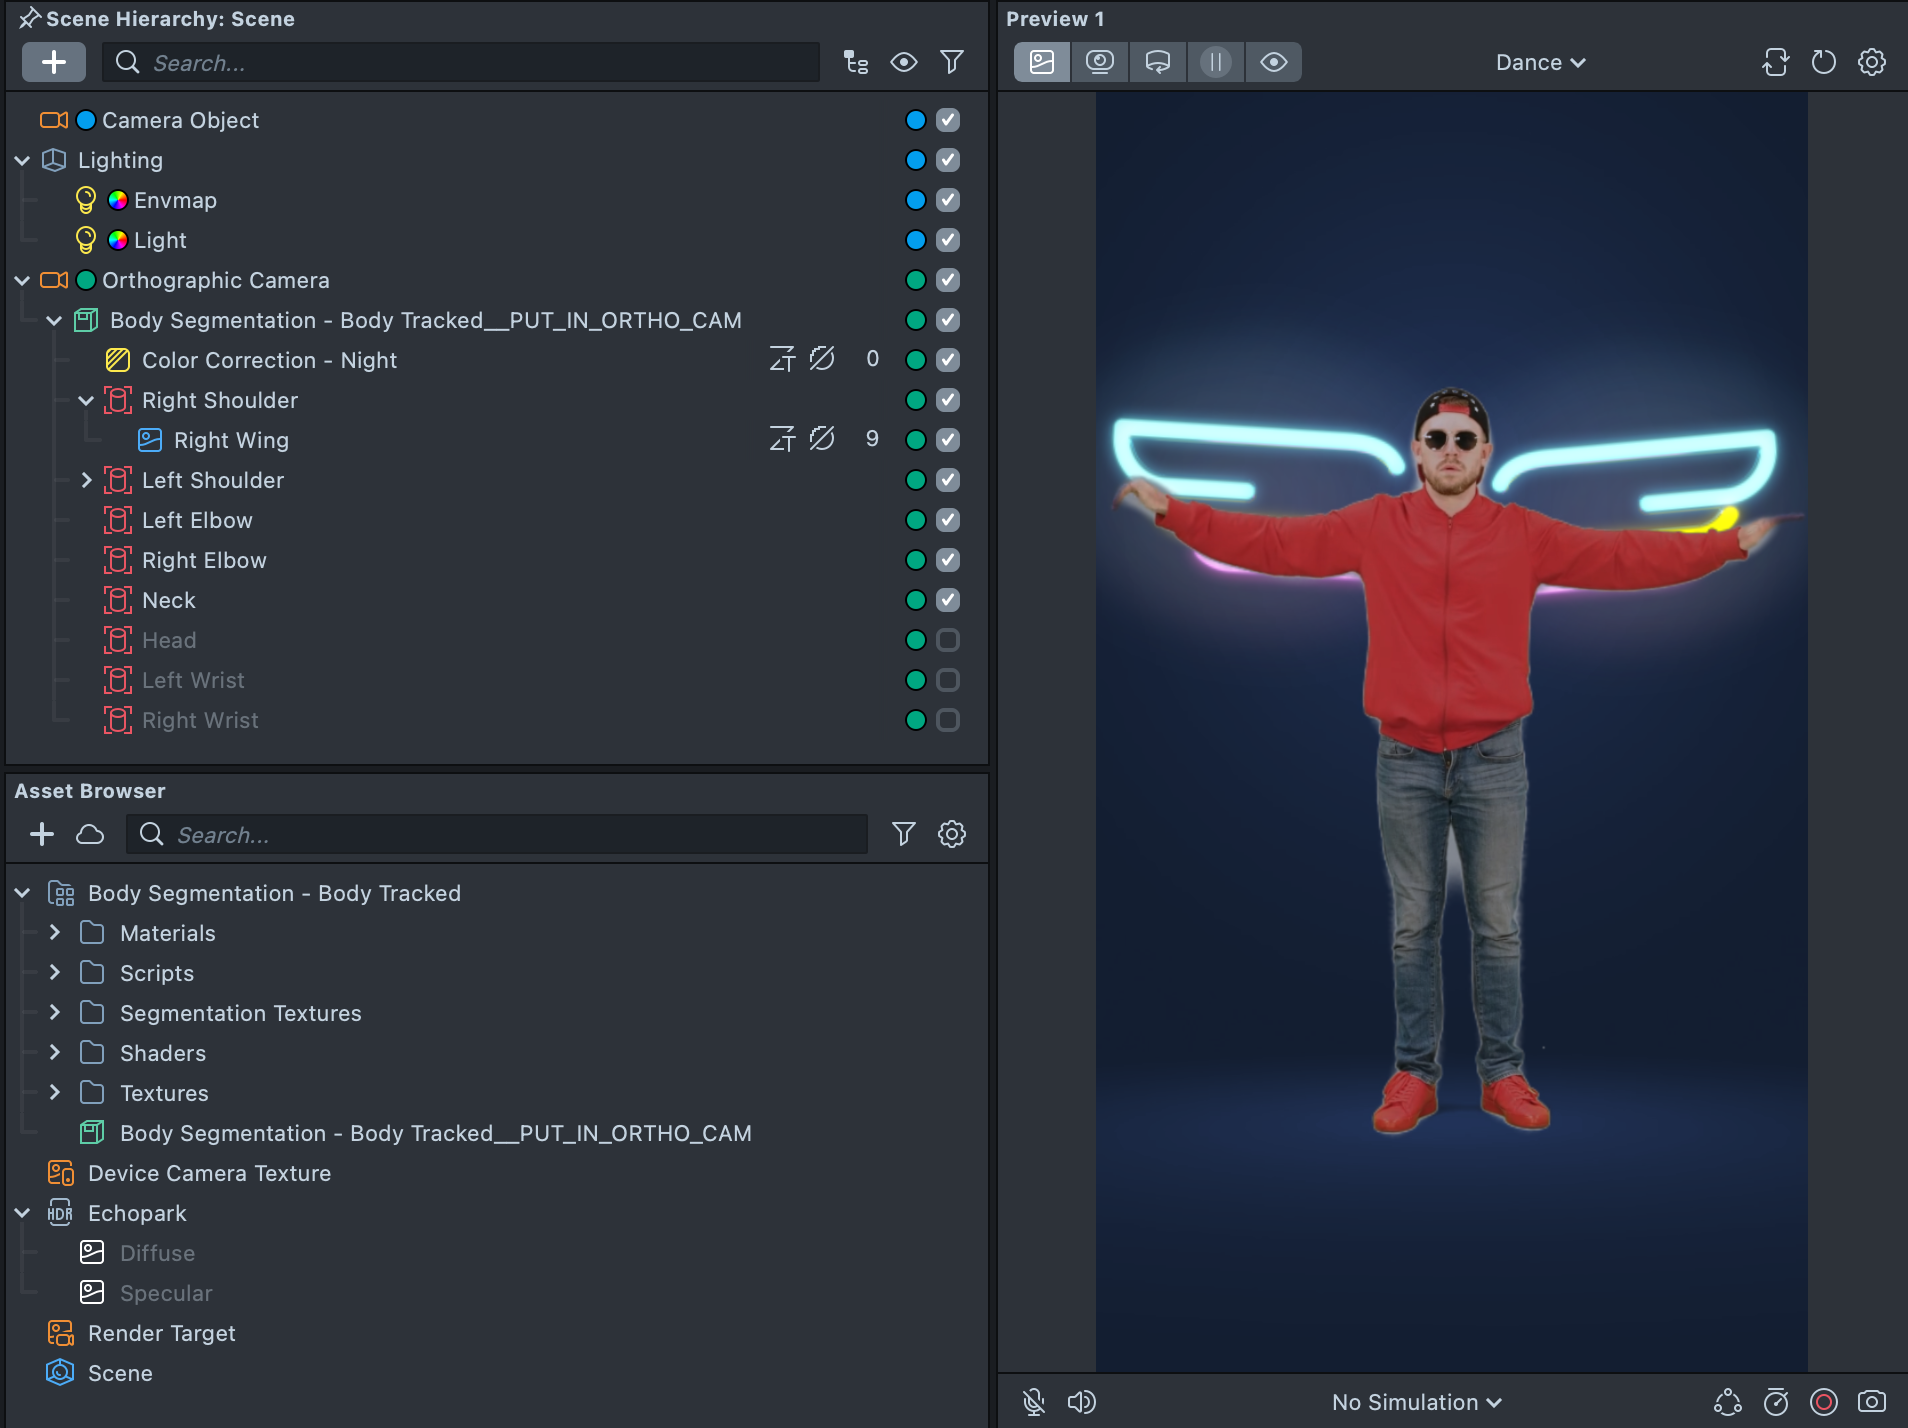This screenshot has width=1908, height=1428.
Task: Open the Asset Browser cloud library icon
Action: [90, 834]
